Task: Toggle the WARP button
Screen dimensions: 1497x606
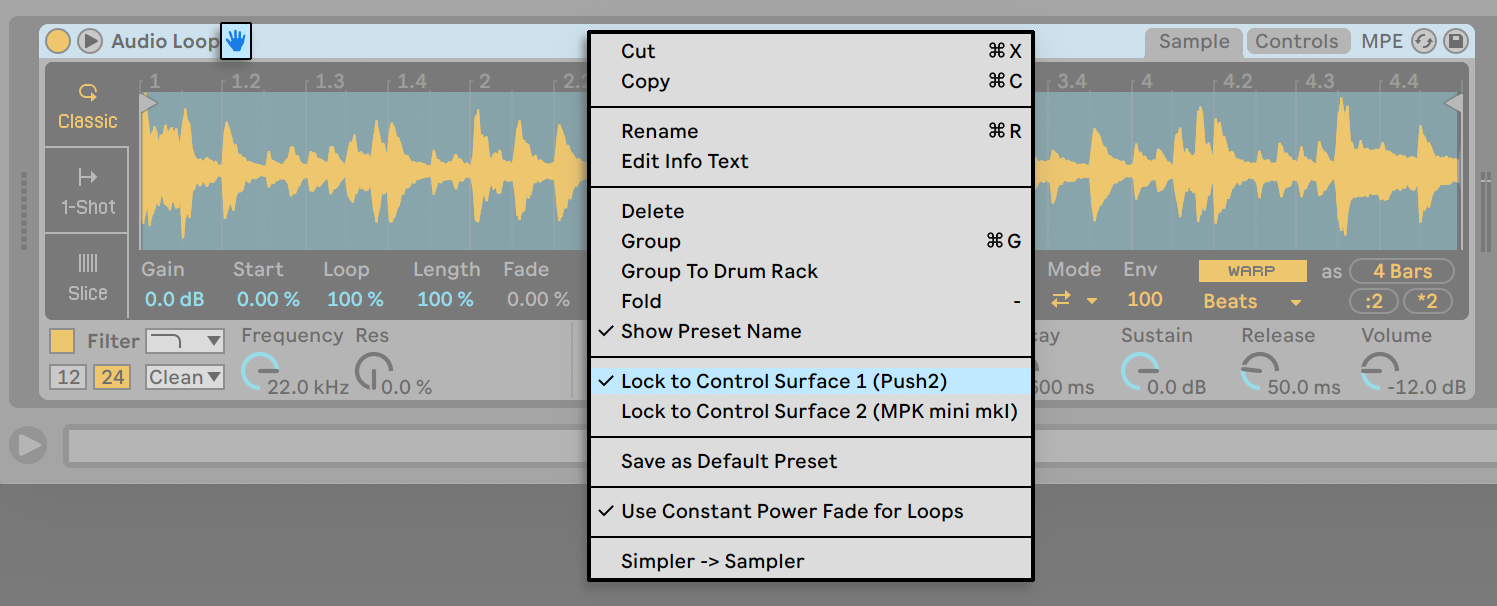Action: (1252, 271)
